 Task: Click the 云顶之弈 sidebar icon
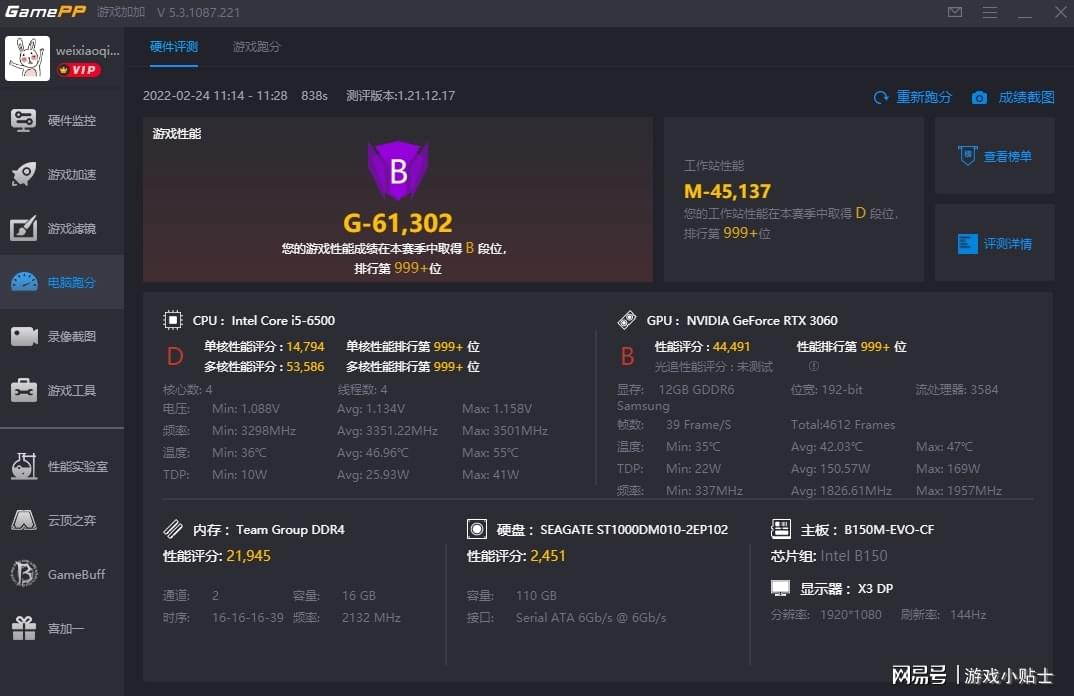click(x=23, y=520)
